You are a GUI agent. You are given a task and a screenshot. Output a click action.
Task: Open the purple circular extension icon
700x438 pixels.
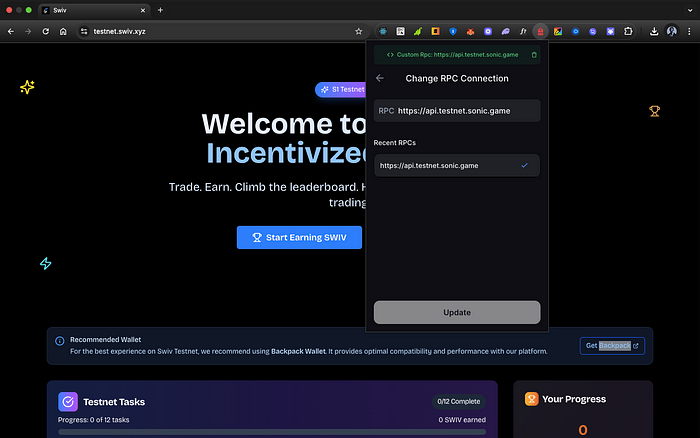pyautogui.click(x=593, y=31)
